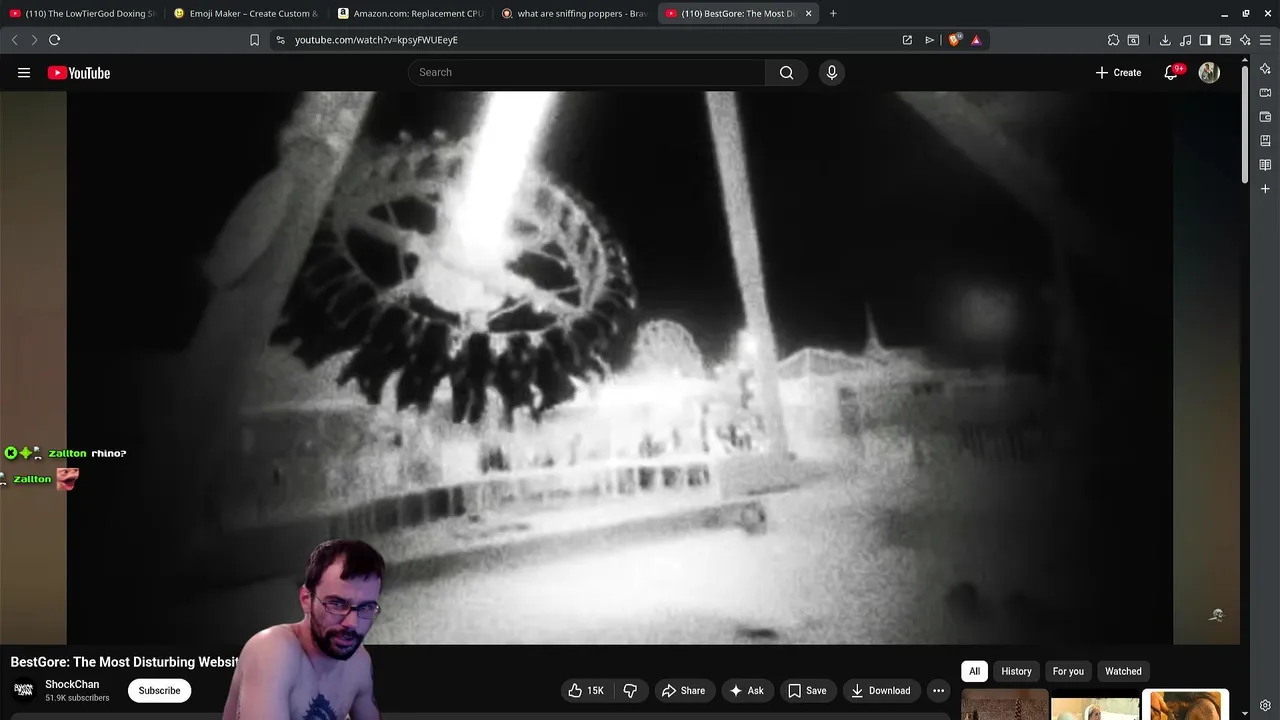Open the YouTube account avatar menu

point(1209,73)
